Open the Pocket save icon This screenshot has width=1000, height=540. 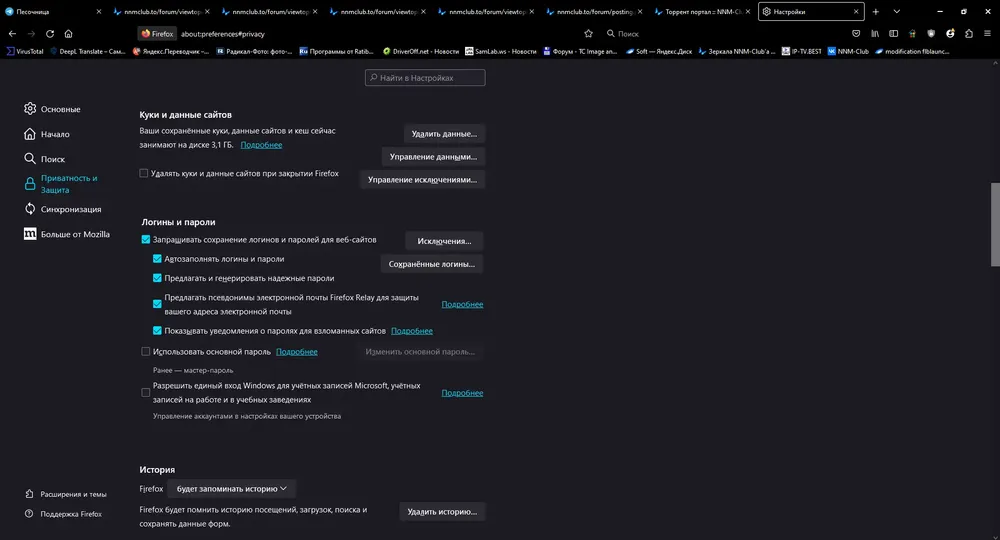856,34
